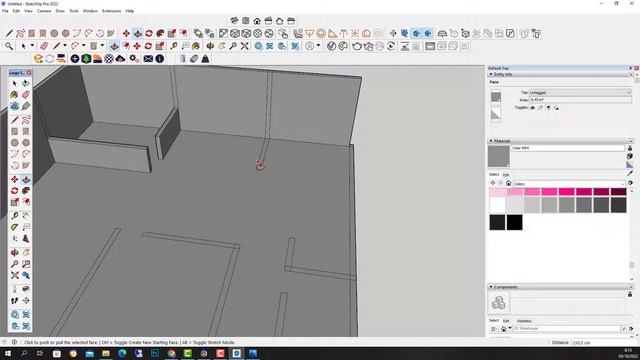
Task: Select the Tape Measure tool in Large Tool Set
Action: [x=15, y=215]
